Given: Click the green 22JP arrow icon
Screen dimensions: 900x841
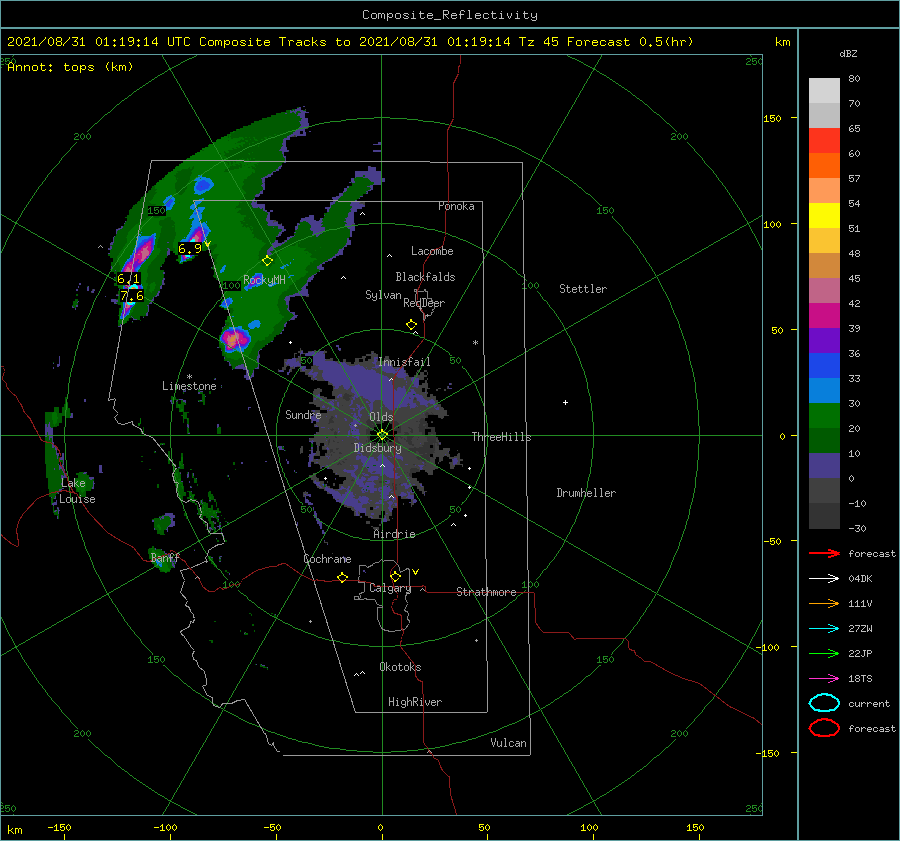Looking at the screenshot, I should (x=824, y=653).
